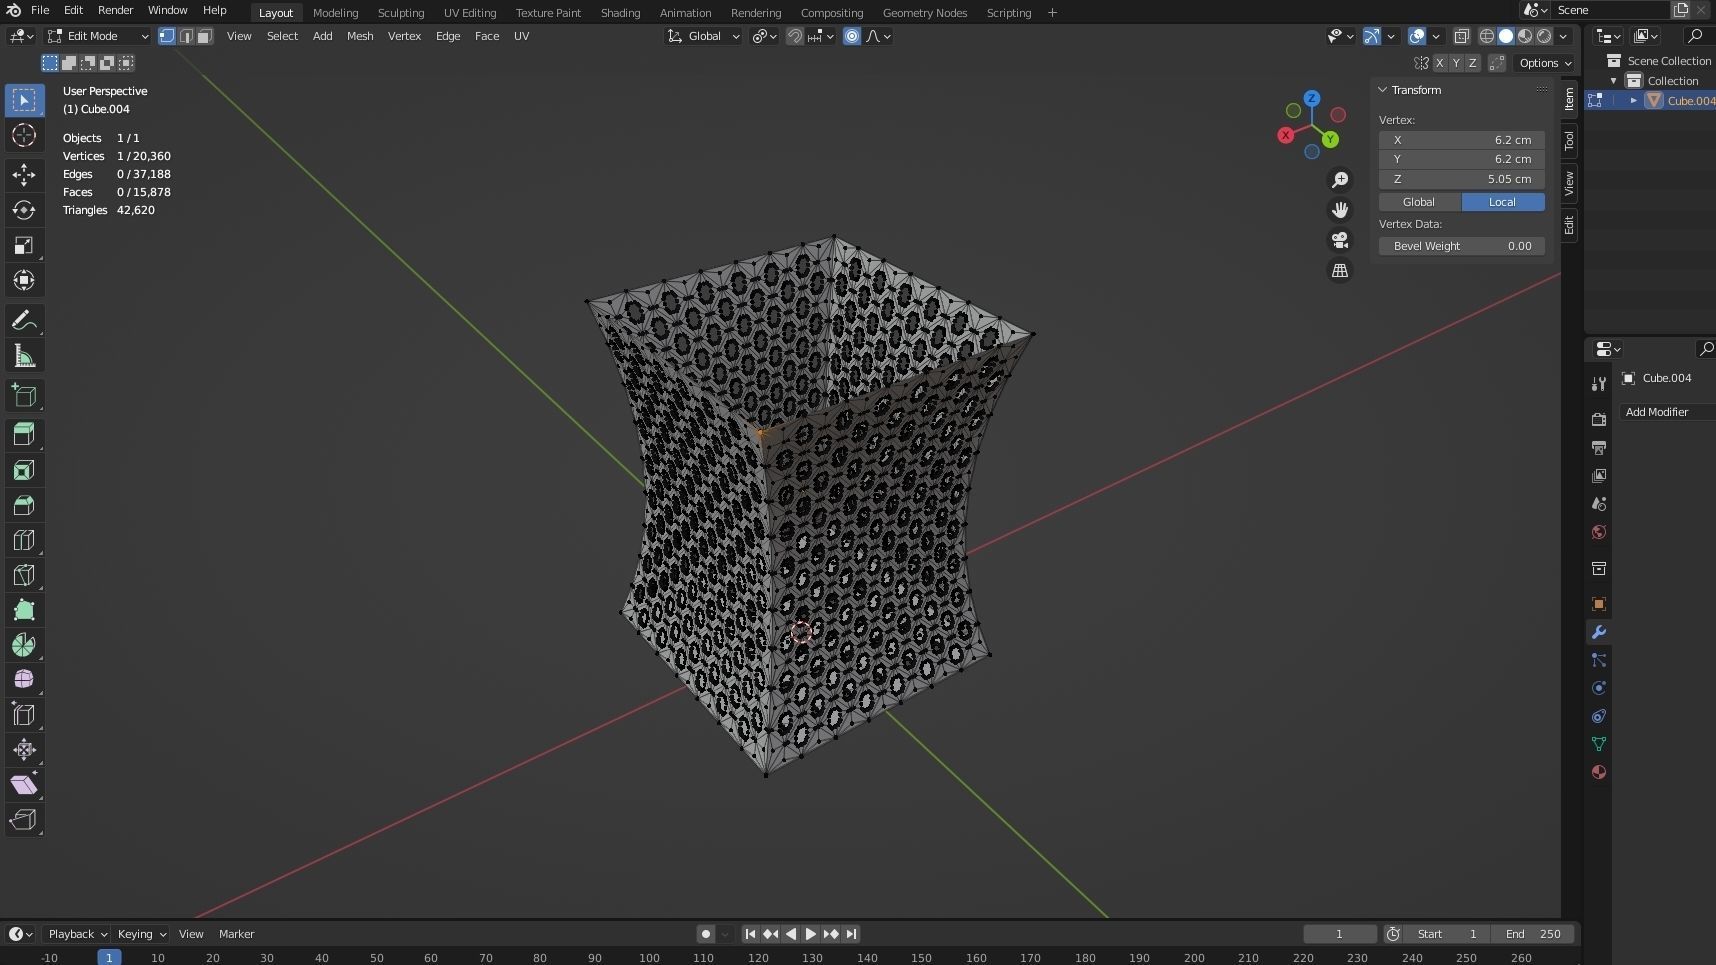1716x965 pixels.
Task: Click the zoom magnifier viewport gizmo
Action: tap(1340, 180)
